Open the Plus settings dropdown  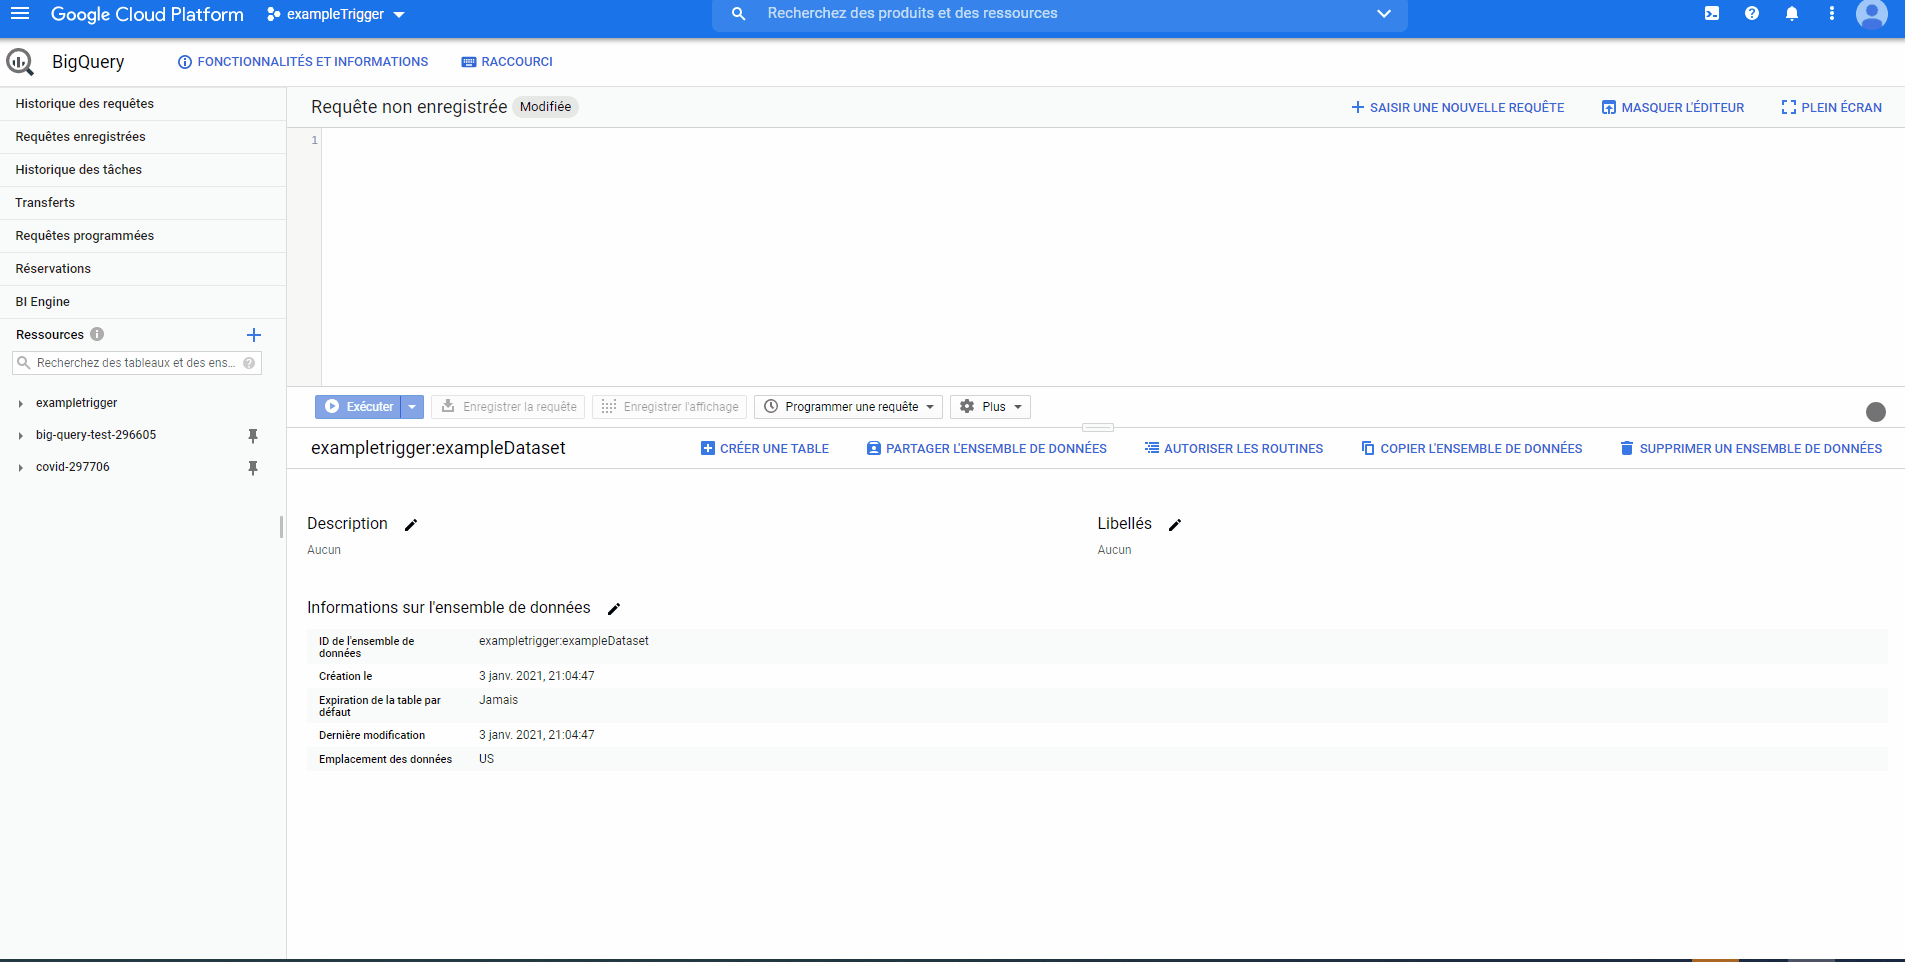tap(991, 407)
